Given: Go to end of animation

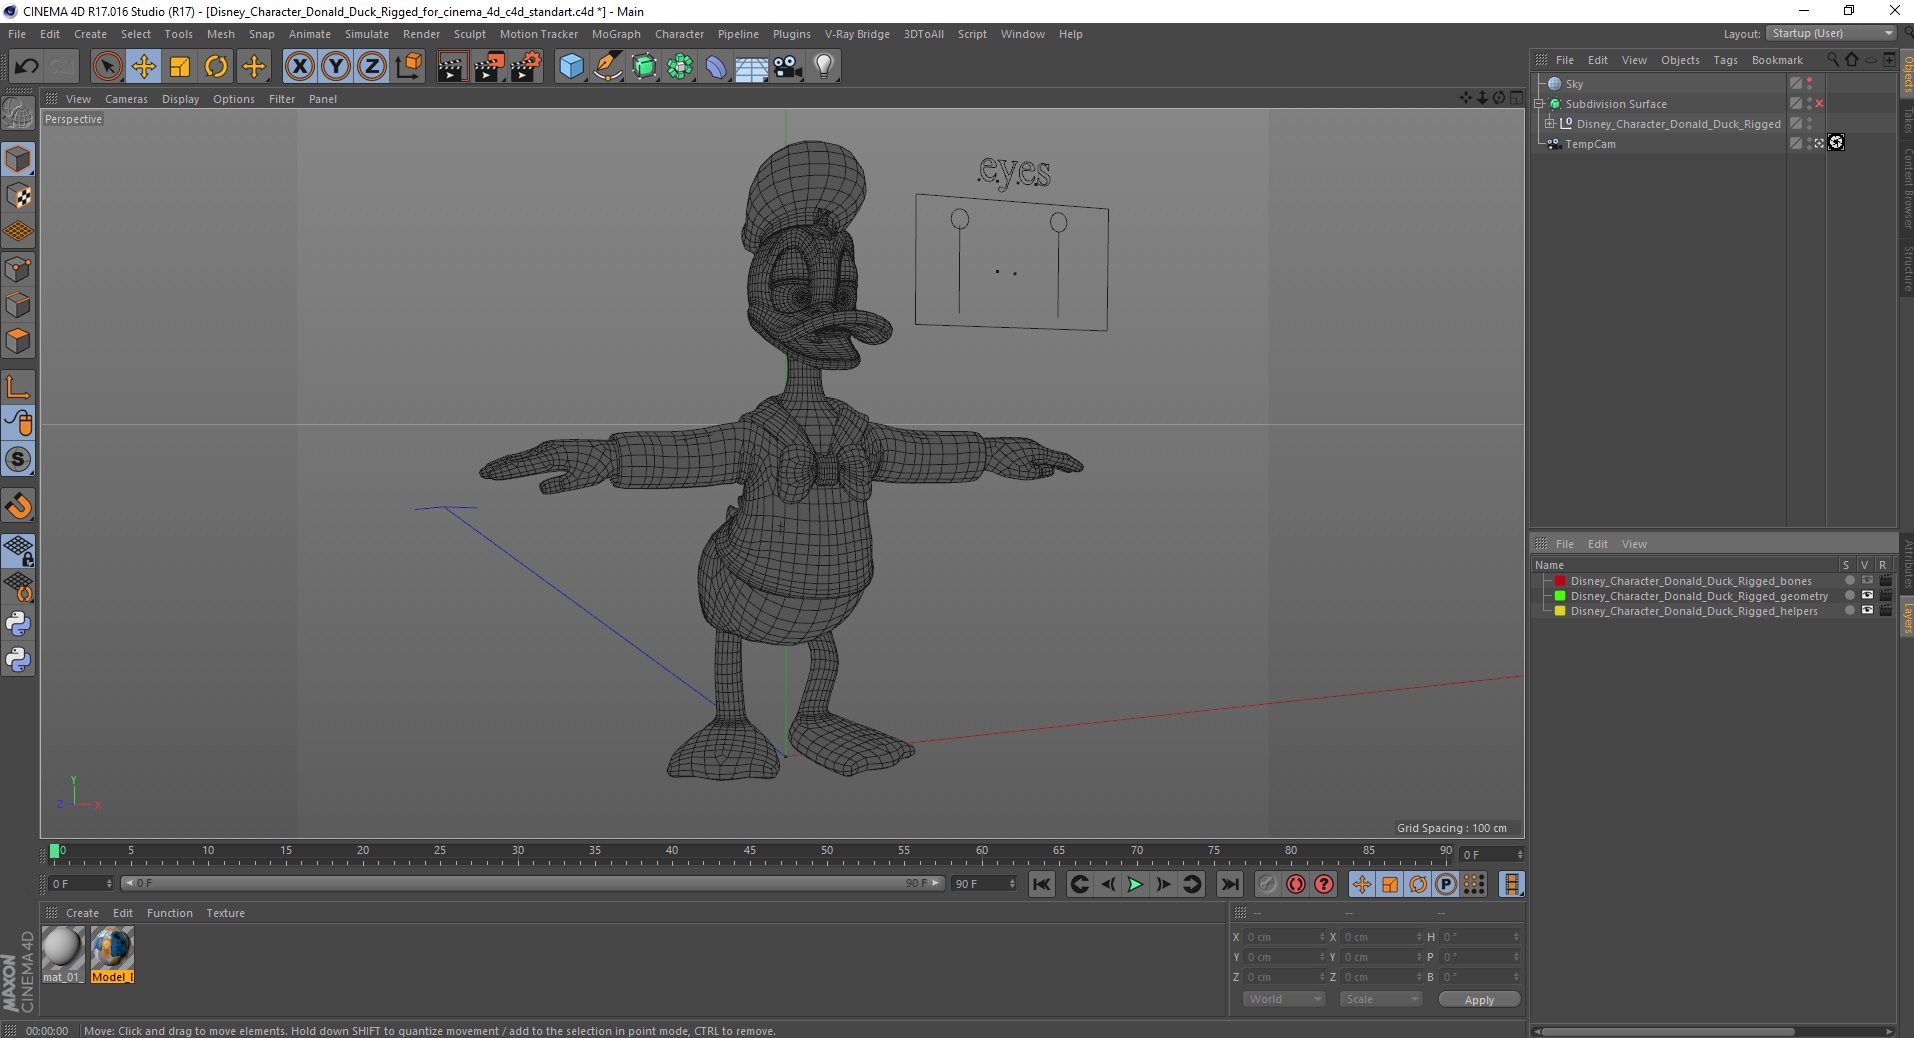Looking at the screenshot, I should point(1230,884).
